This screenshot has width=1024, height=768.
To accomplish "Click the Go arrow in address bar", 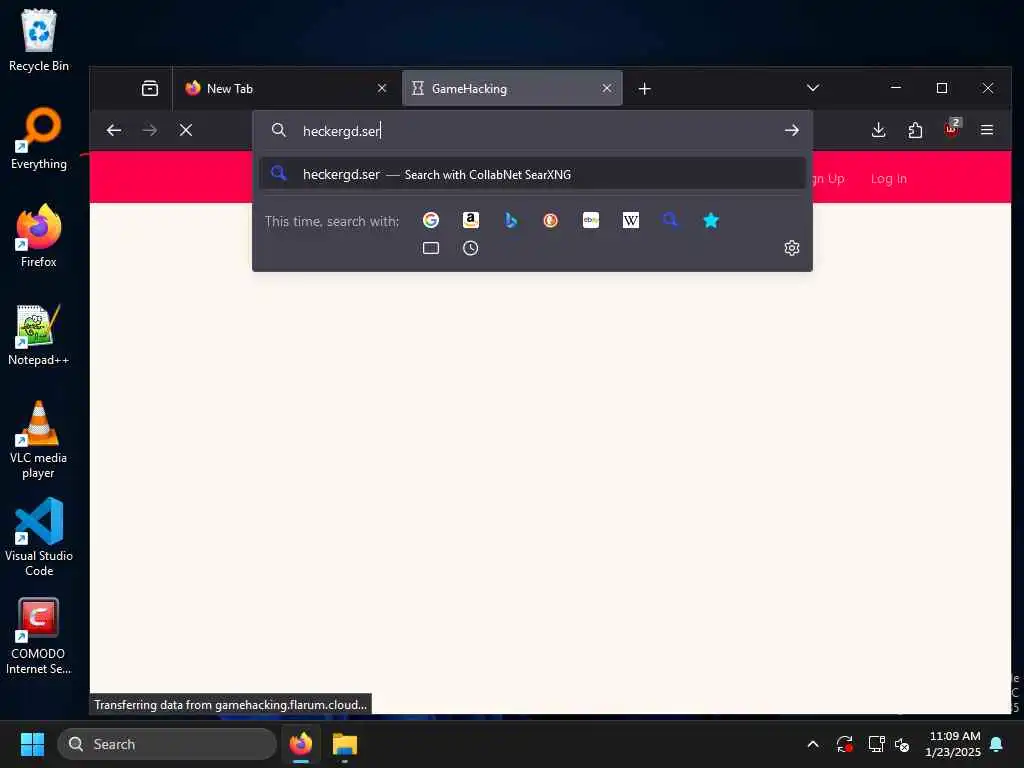I will pos(792,131).
